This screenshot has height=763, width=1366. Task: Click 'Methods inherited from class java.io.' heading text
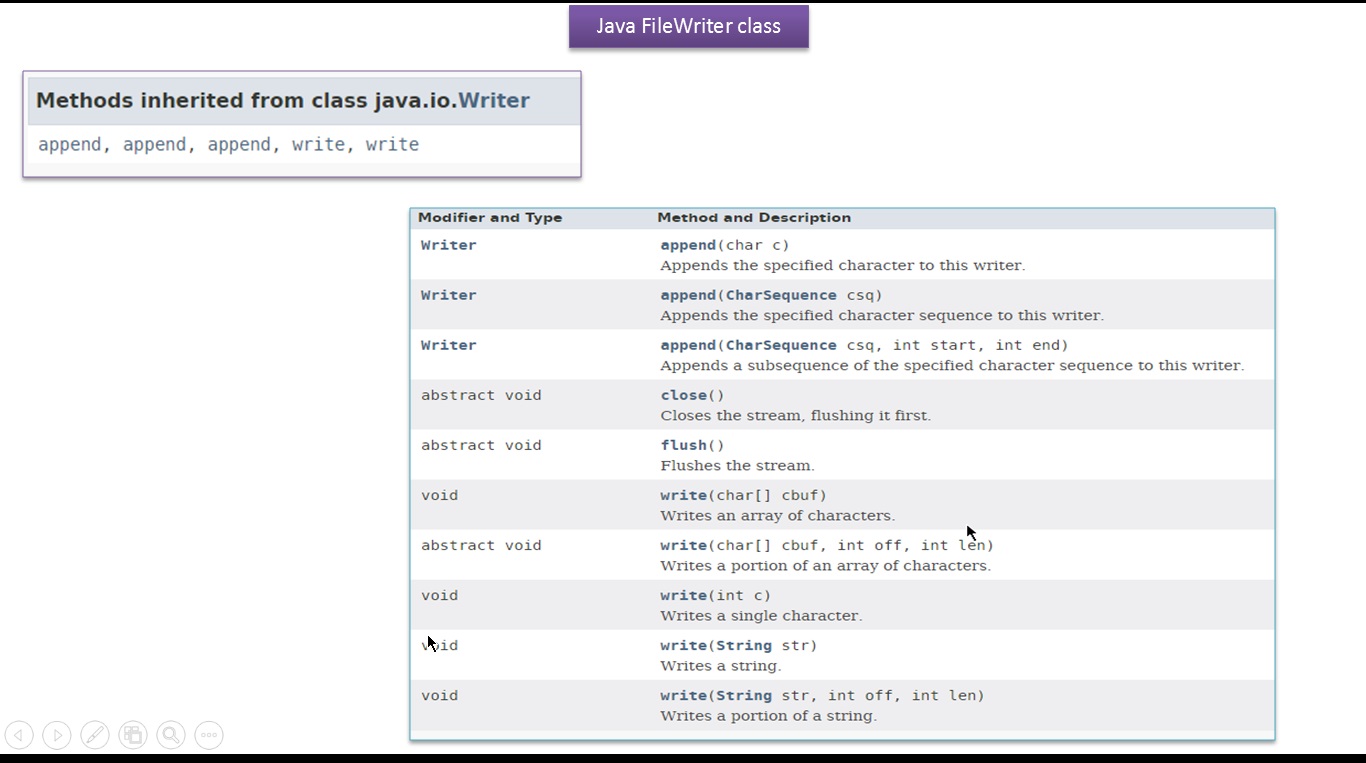246,100
